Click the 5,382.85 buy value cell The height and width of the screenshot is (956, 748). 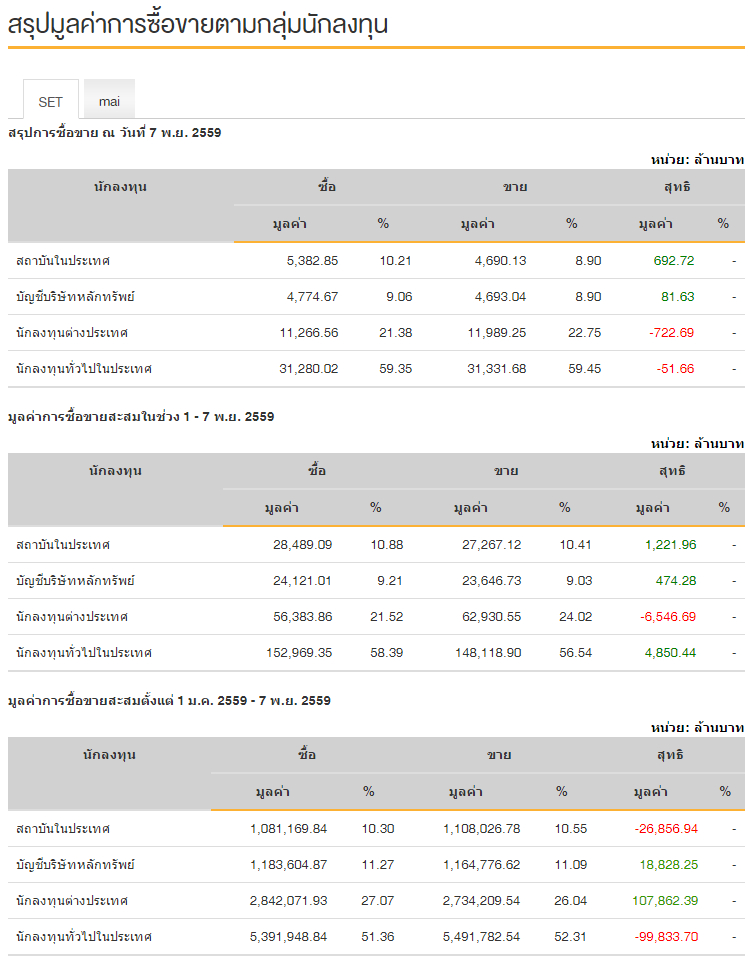pos(312,260)
